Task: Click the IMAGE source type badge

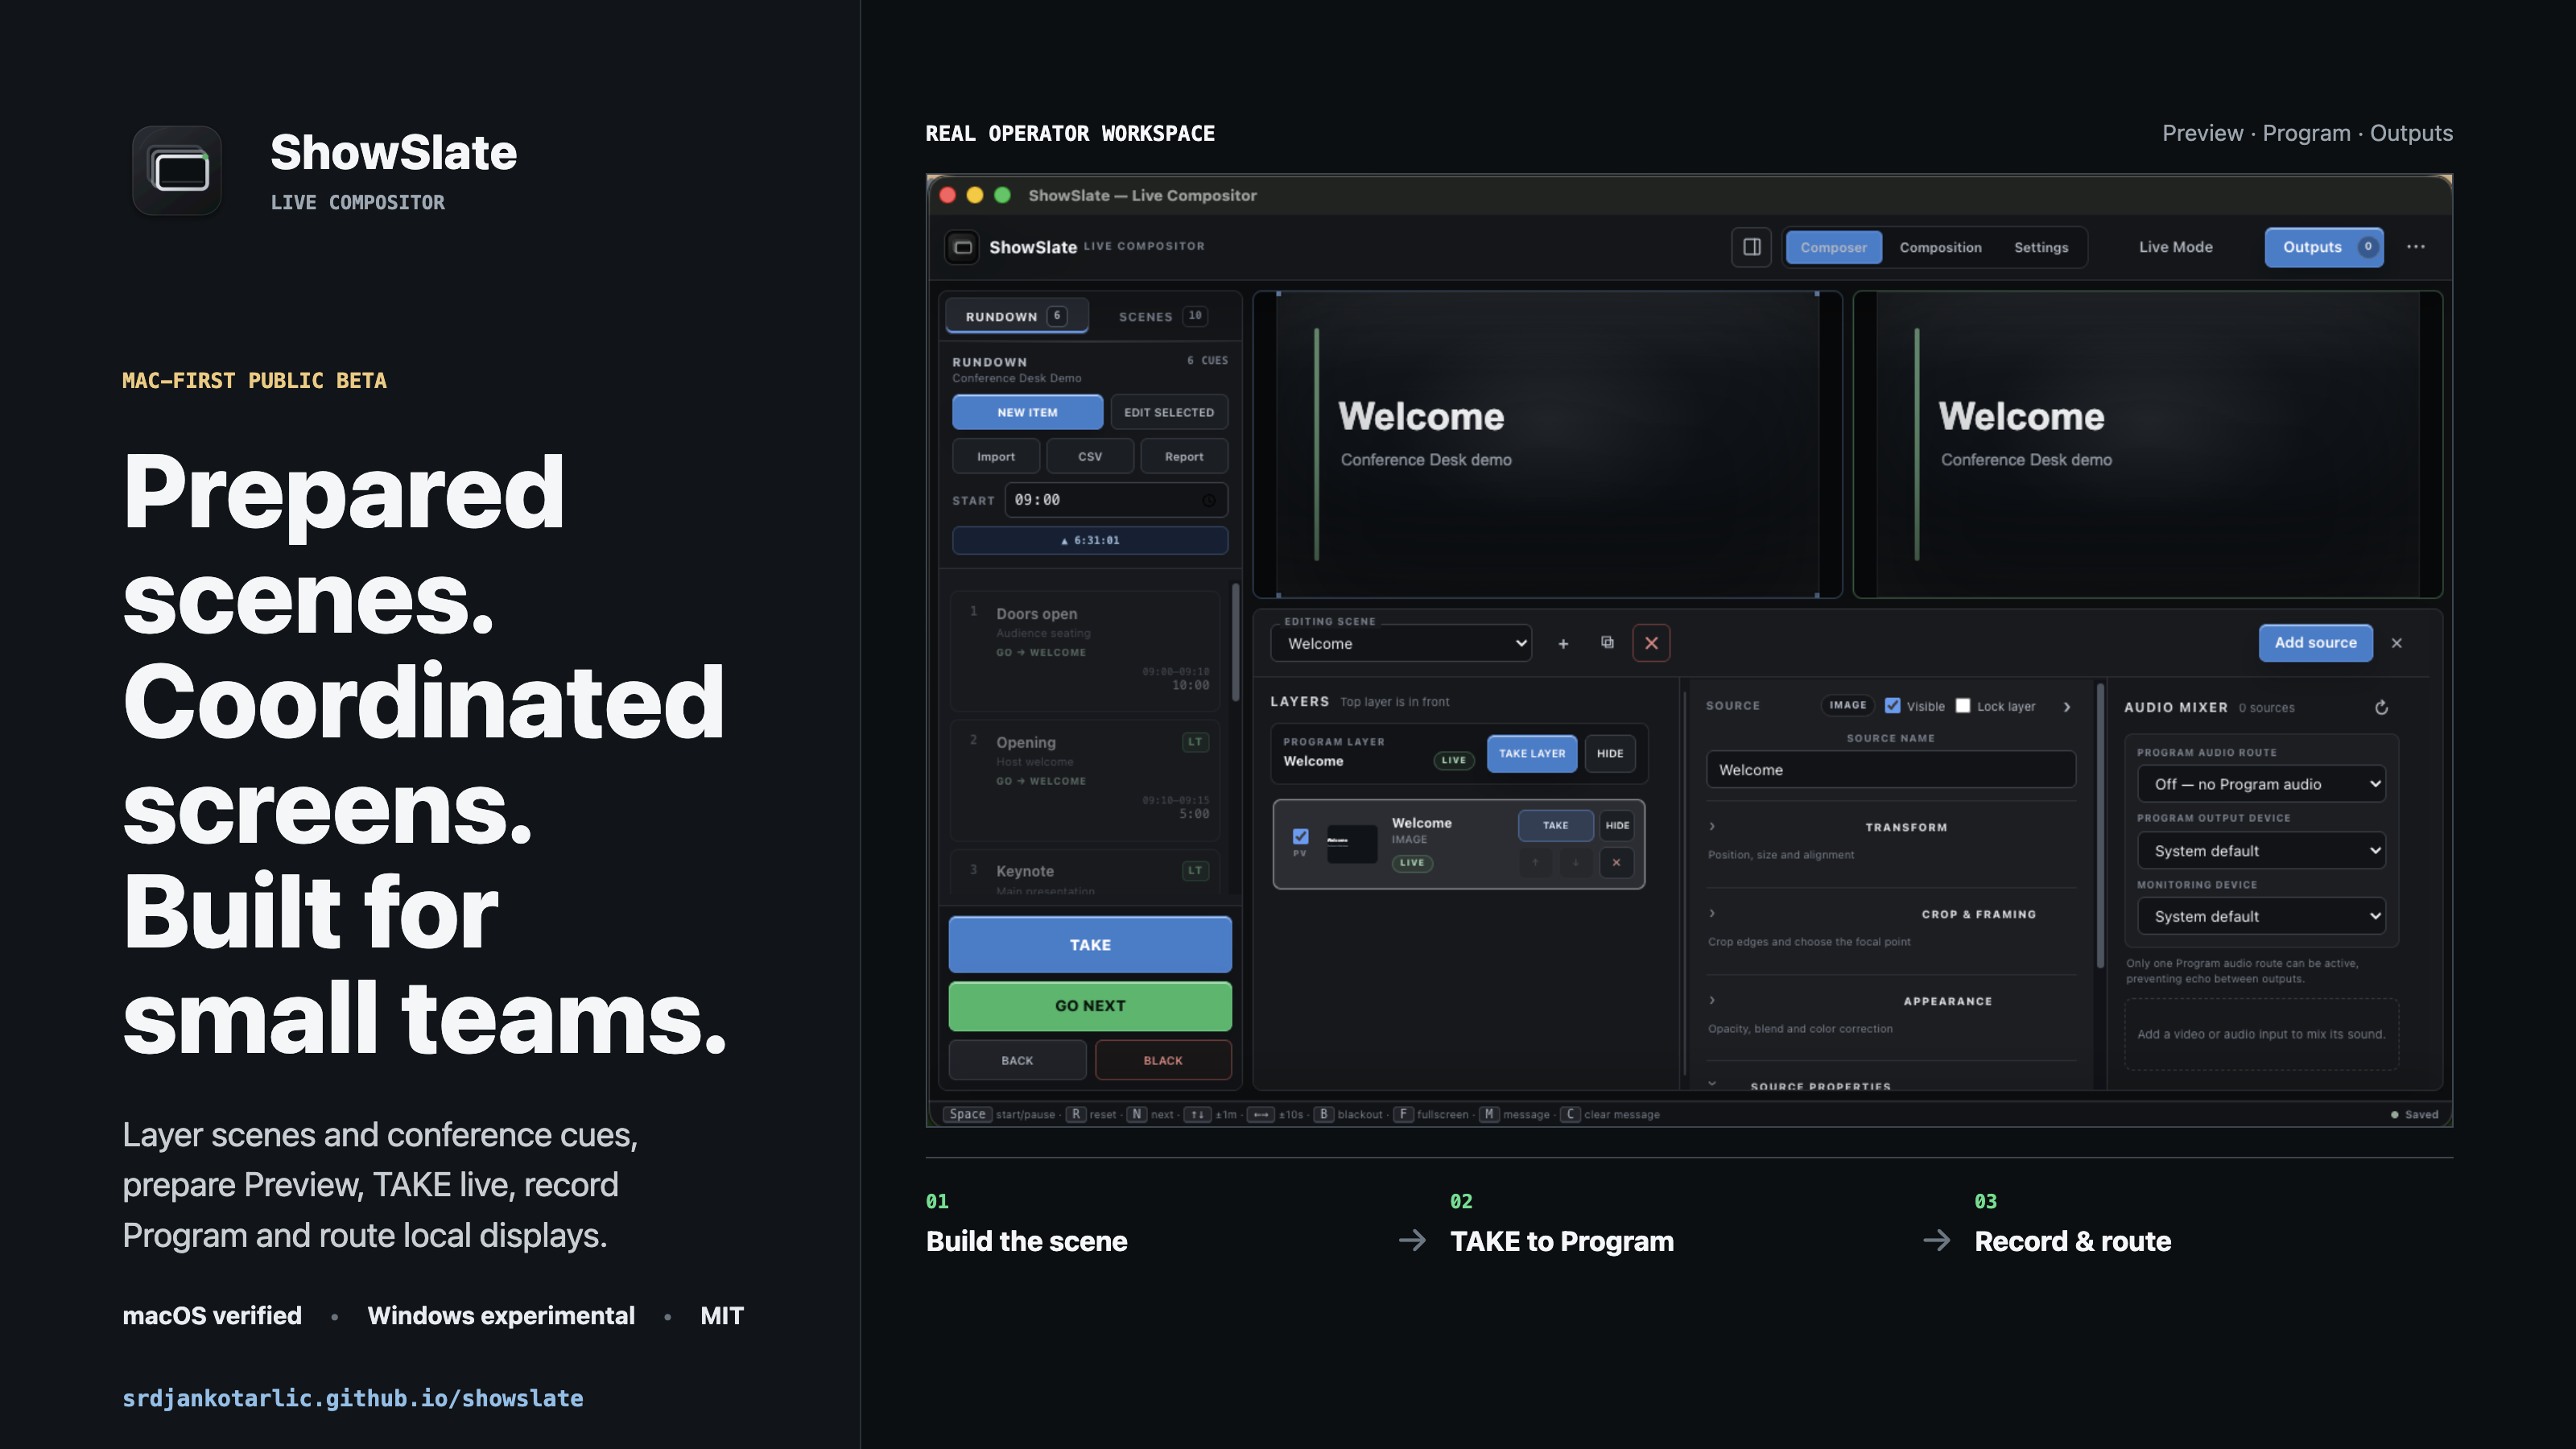Action: tap(1847, 706)
